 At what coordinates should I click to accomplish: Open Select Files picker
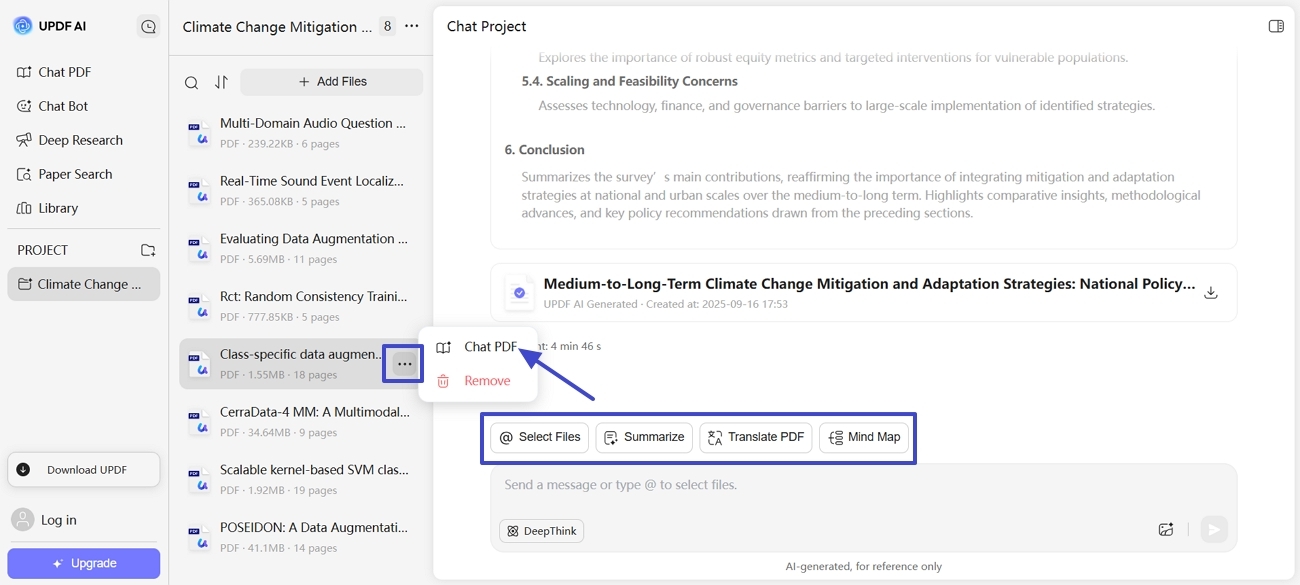coord(539,437)
